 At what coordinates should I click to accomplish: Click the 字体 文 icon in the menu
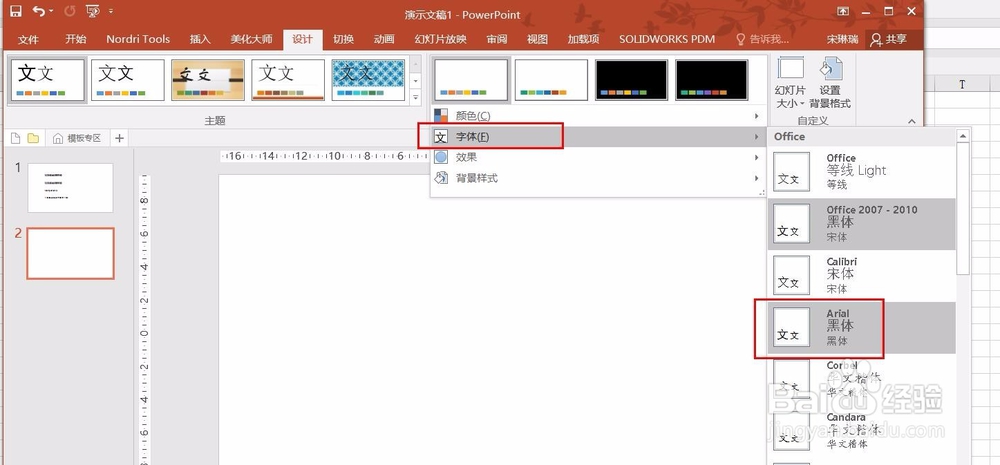coord(441,137)
